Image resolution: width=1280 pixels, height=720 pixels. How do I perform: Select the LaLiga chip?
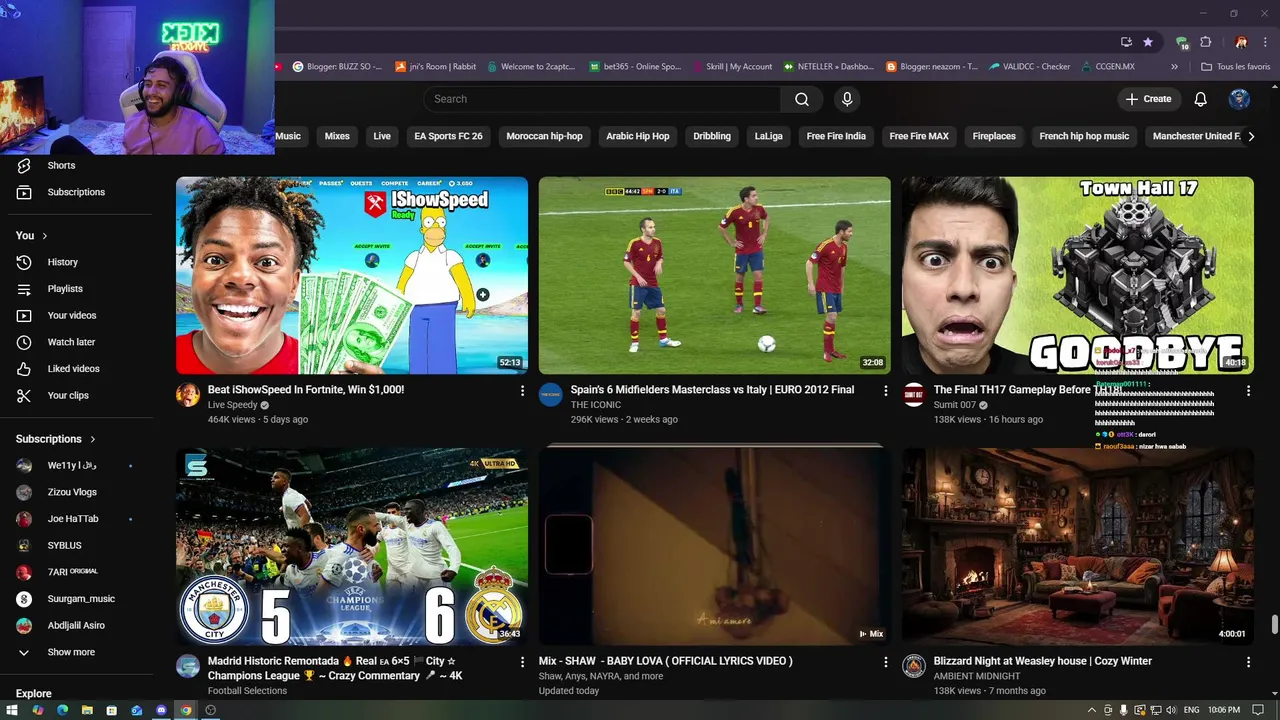point(768,136)
